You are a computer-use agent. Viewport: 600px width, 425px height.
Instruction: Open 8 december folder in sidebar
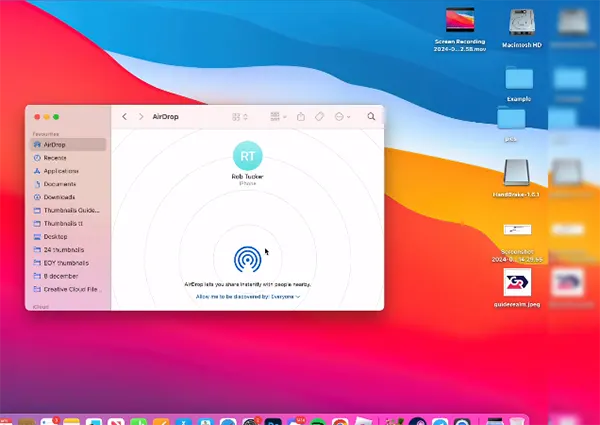point(68,276)
